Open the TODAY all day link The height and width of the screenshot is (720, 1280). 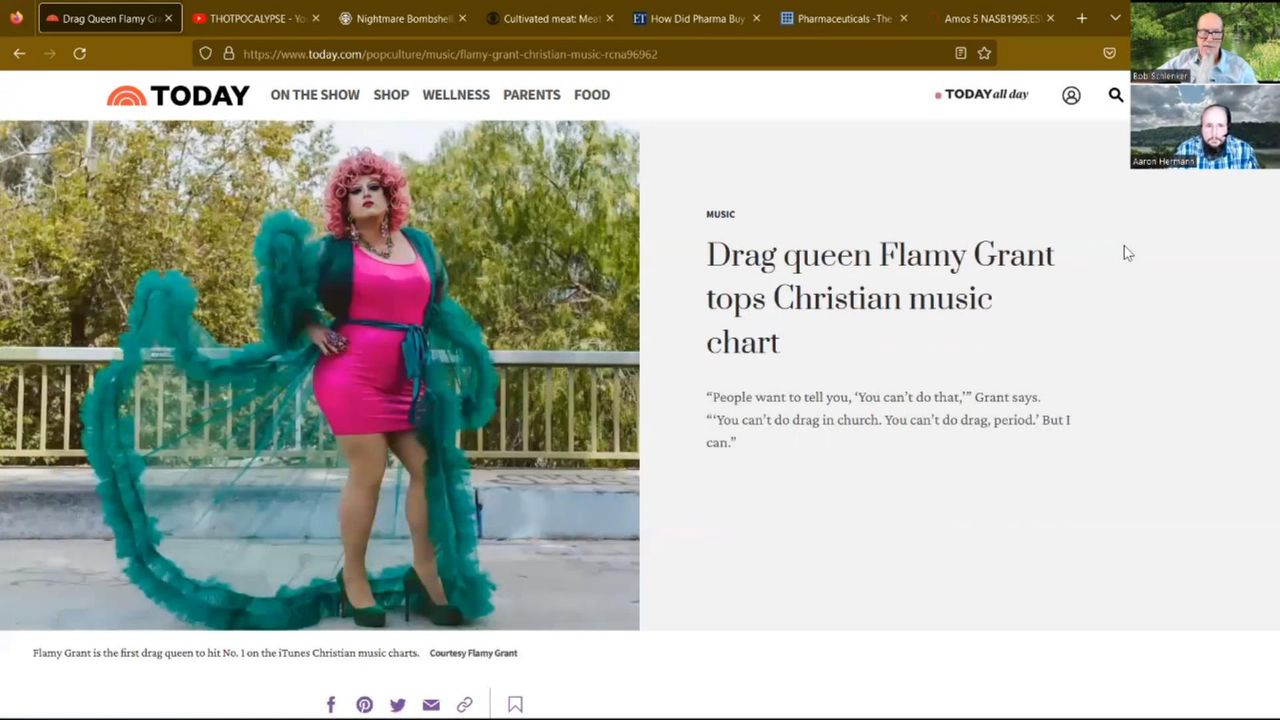(982, 95)
